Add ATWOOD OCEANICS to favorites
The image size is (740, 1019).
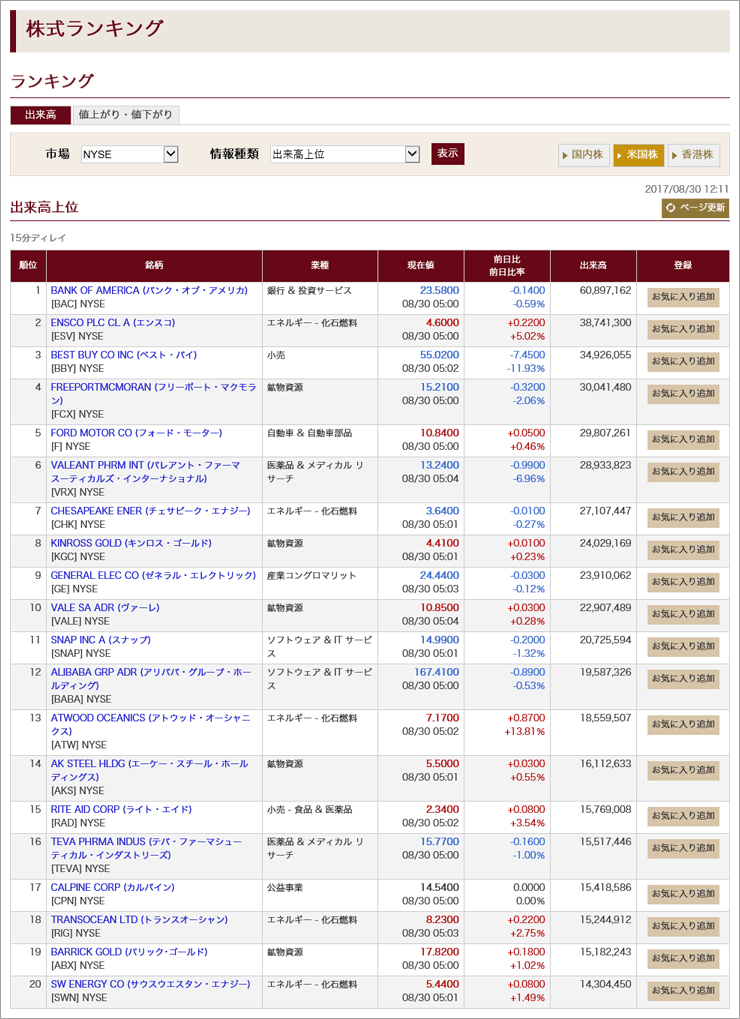click(683, 725)
